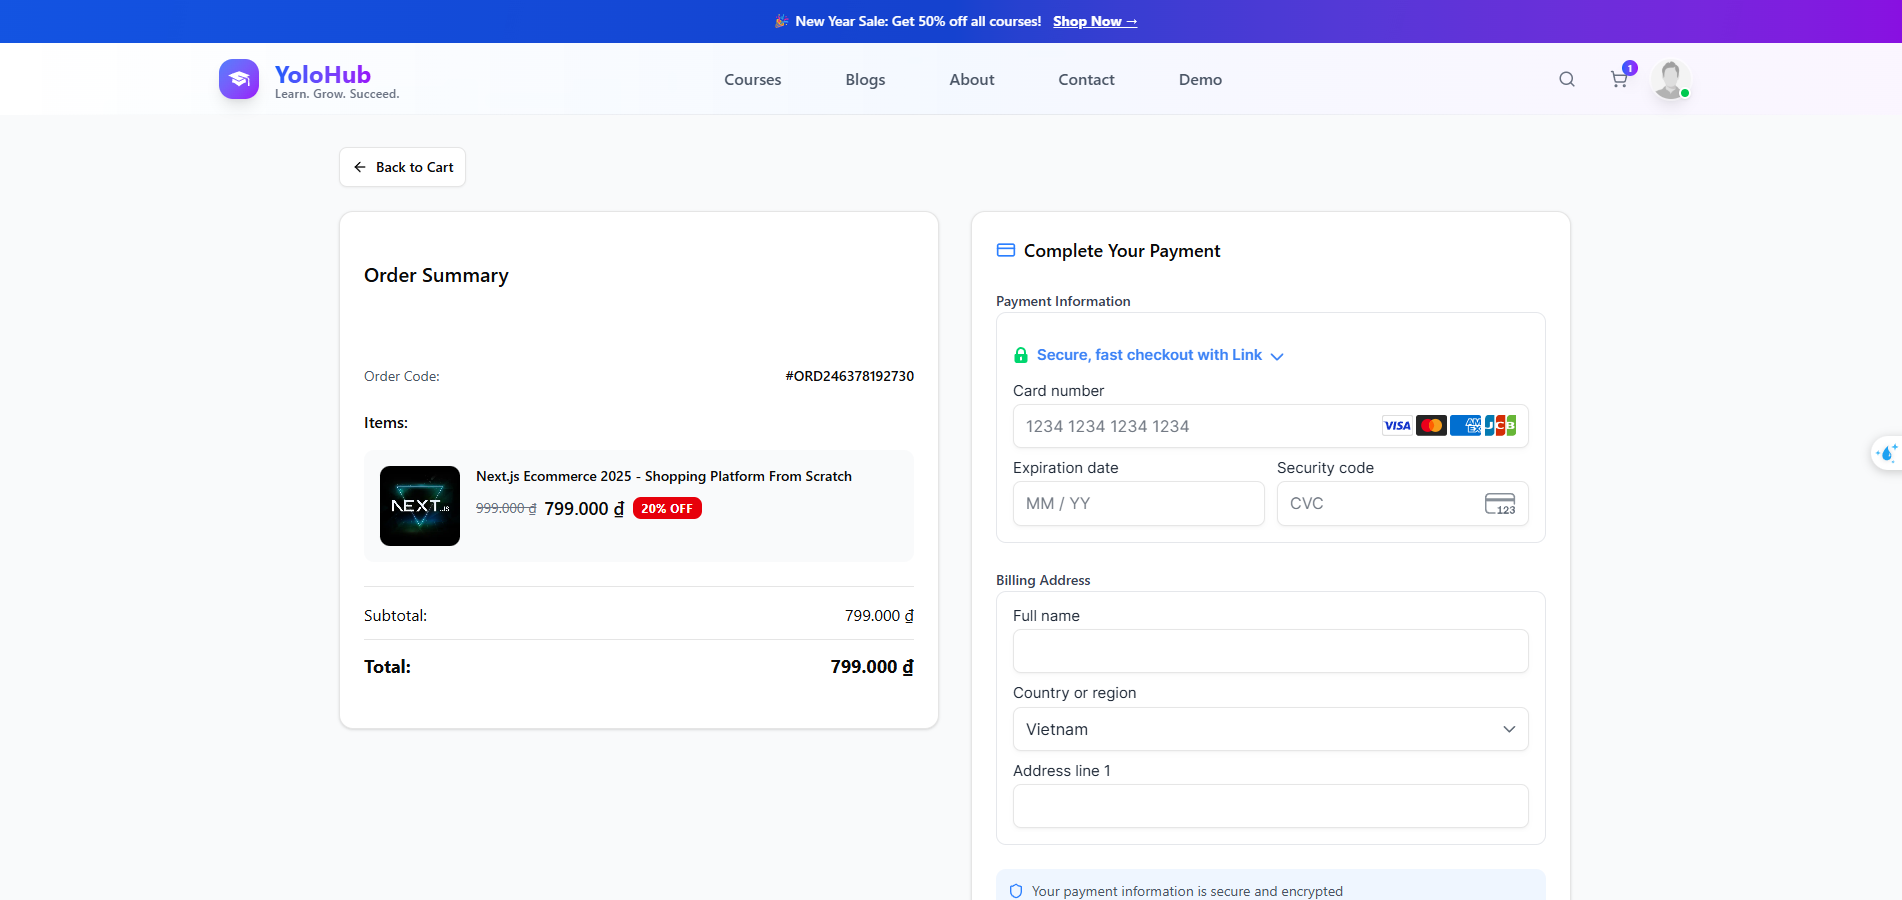Click the YoloHub graduation cap logo
Viewport: 1902px width, 900px height.
(239, 79)
